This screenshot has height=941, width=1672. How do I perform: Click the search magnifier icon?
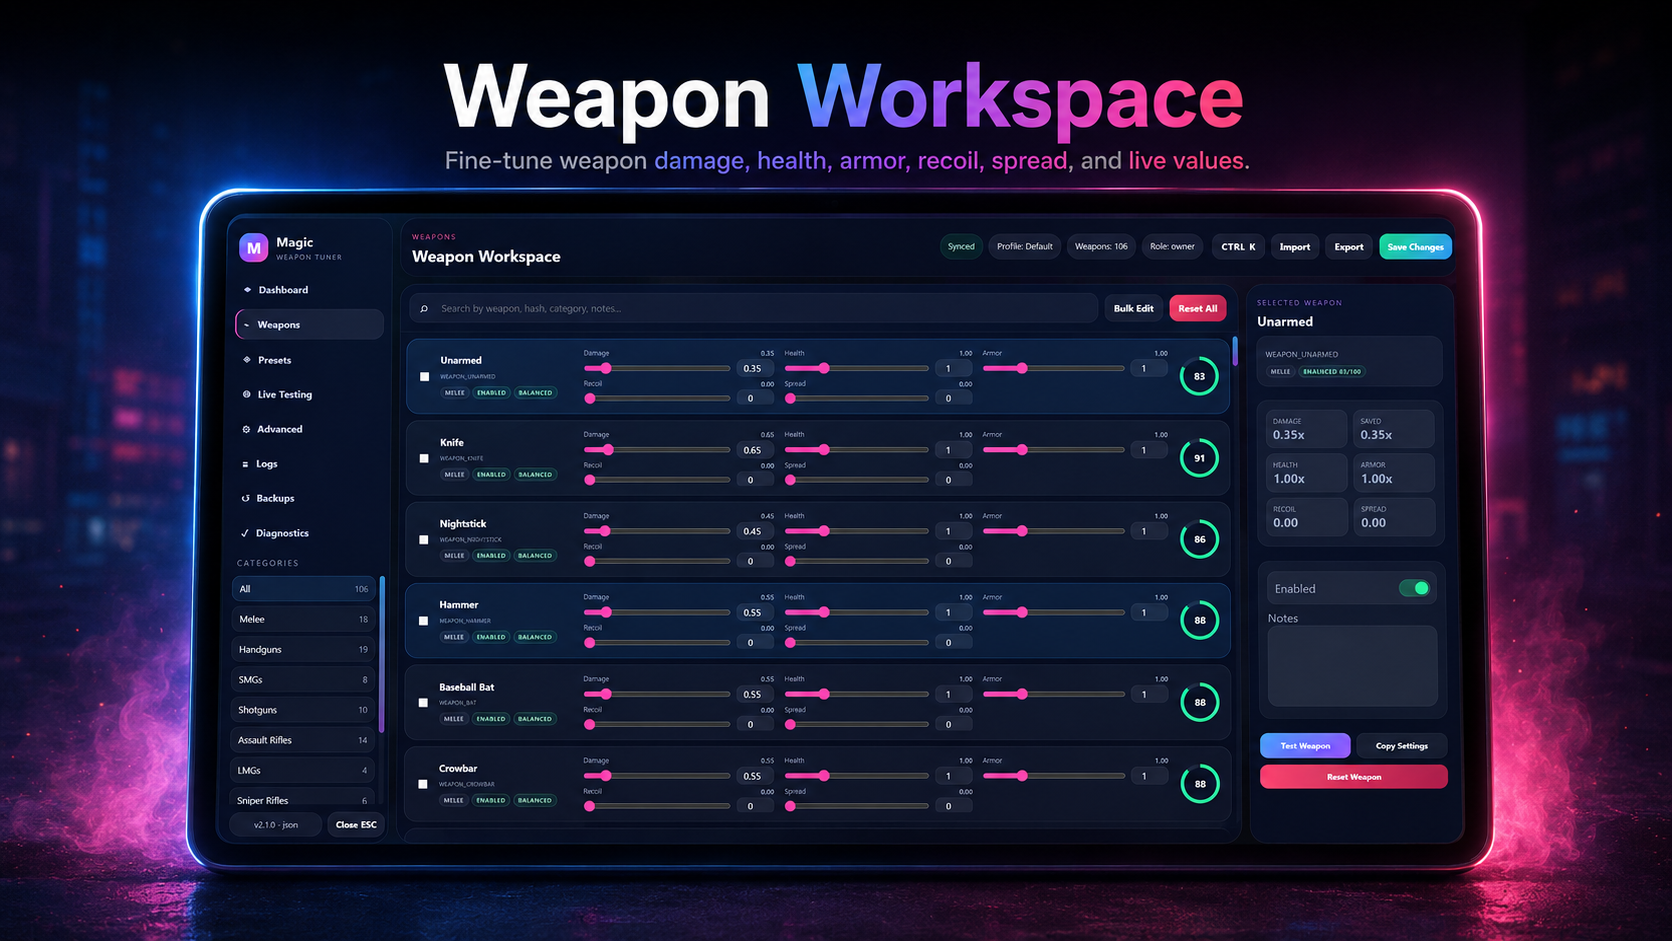pyautogui.click(x=424, y=309)
